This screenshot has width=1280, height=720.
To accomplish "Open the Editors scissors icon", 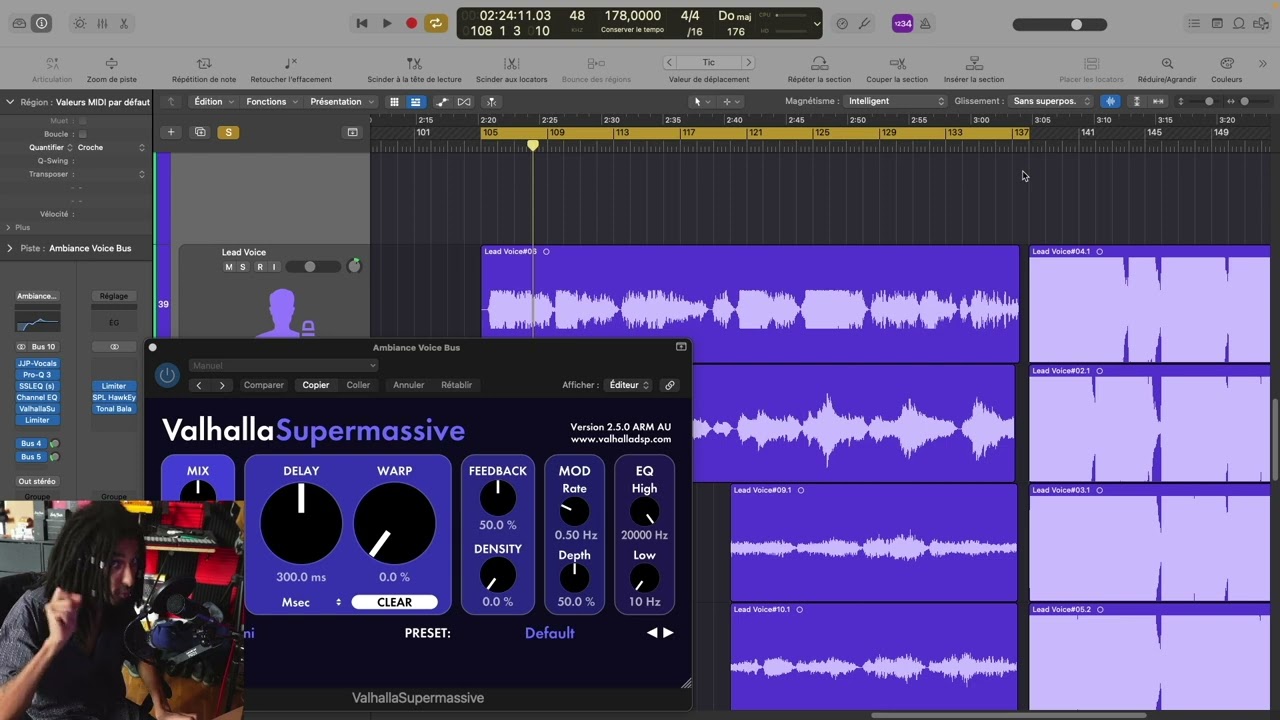I will tap(124, 23).
